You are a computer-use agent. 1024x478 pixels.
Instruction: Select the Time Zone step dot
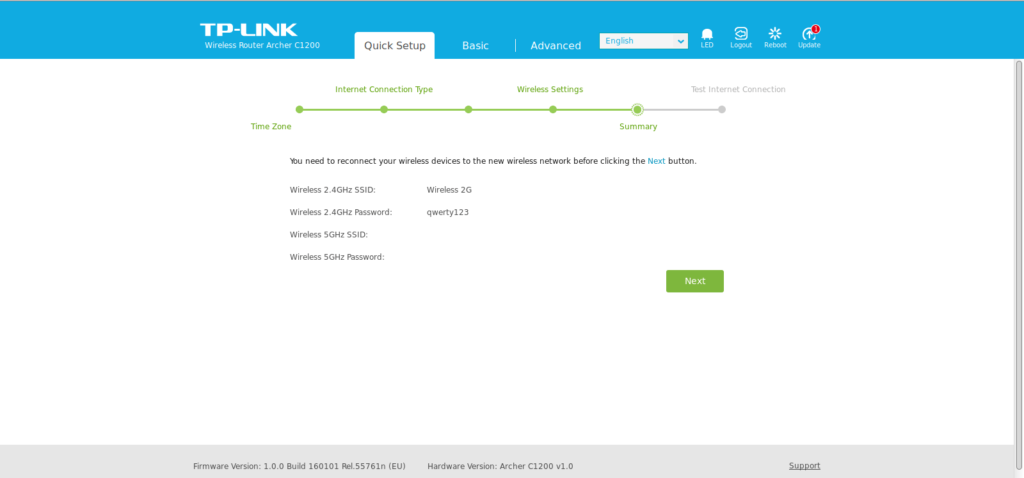coord(299,109)
